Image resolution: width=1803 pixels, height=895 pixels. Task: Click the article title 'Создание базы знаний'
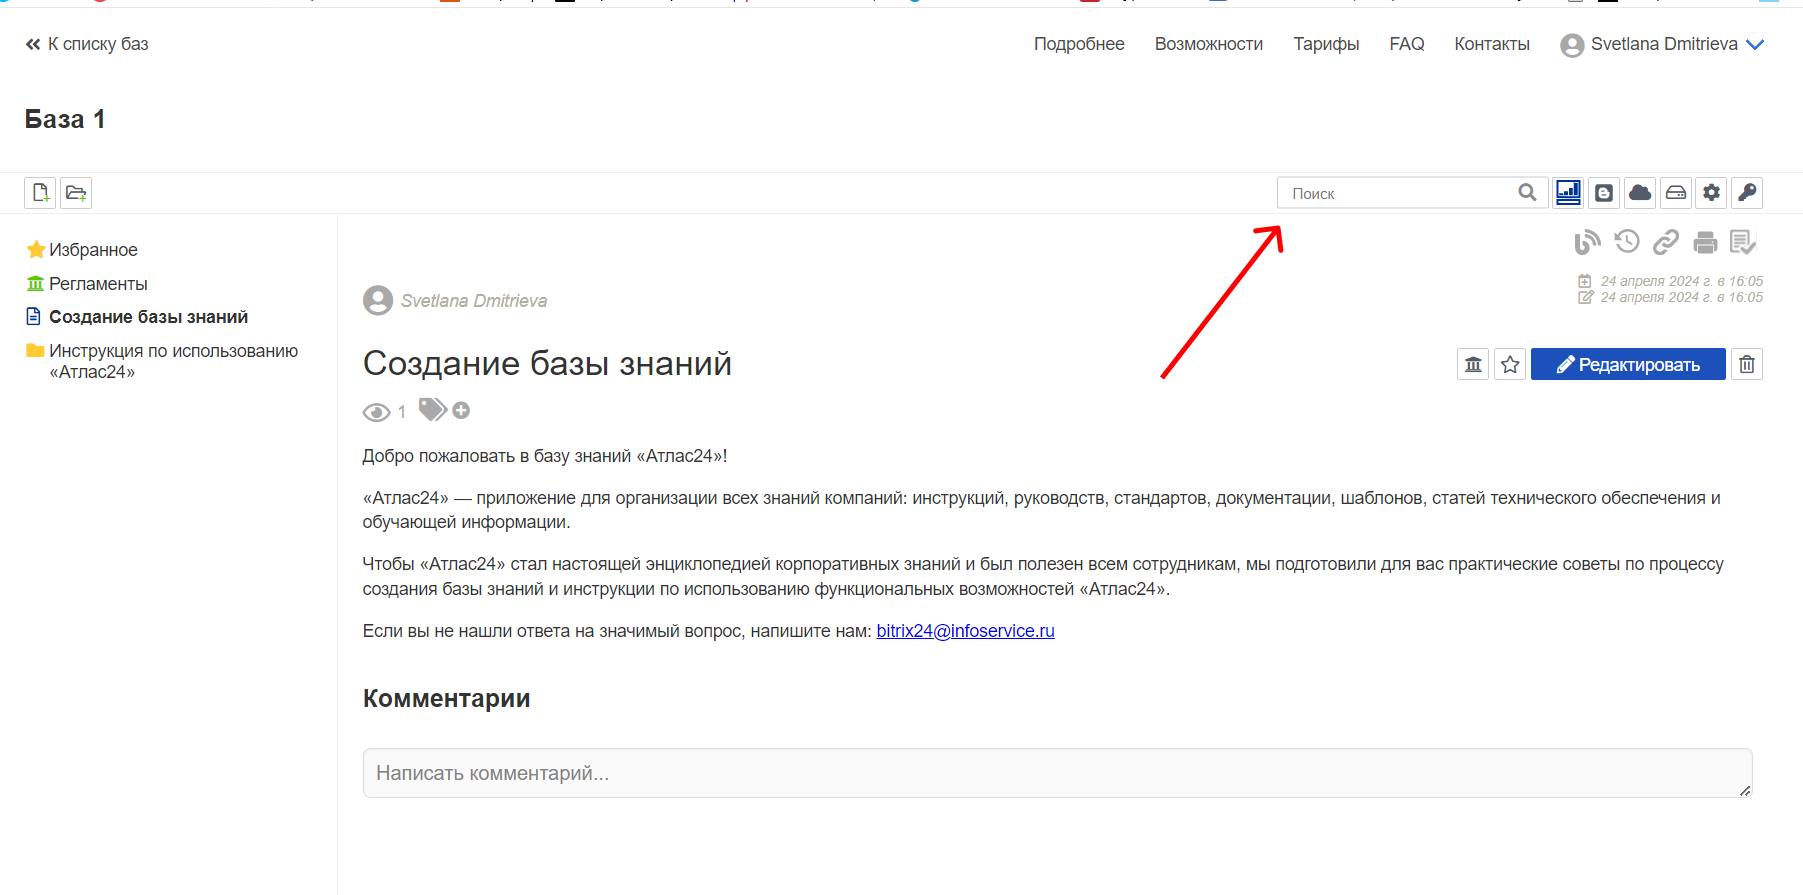click(x=547, y=363)
